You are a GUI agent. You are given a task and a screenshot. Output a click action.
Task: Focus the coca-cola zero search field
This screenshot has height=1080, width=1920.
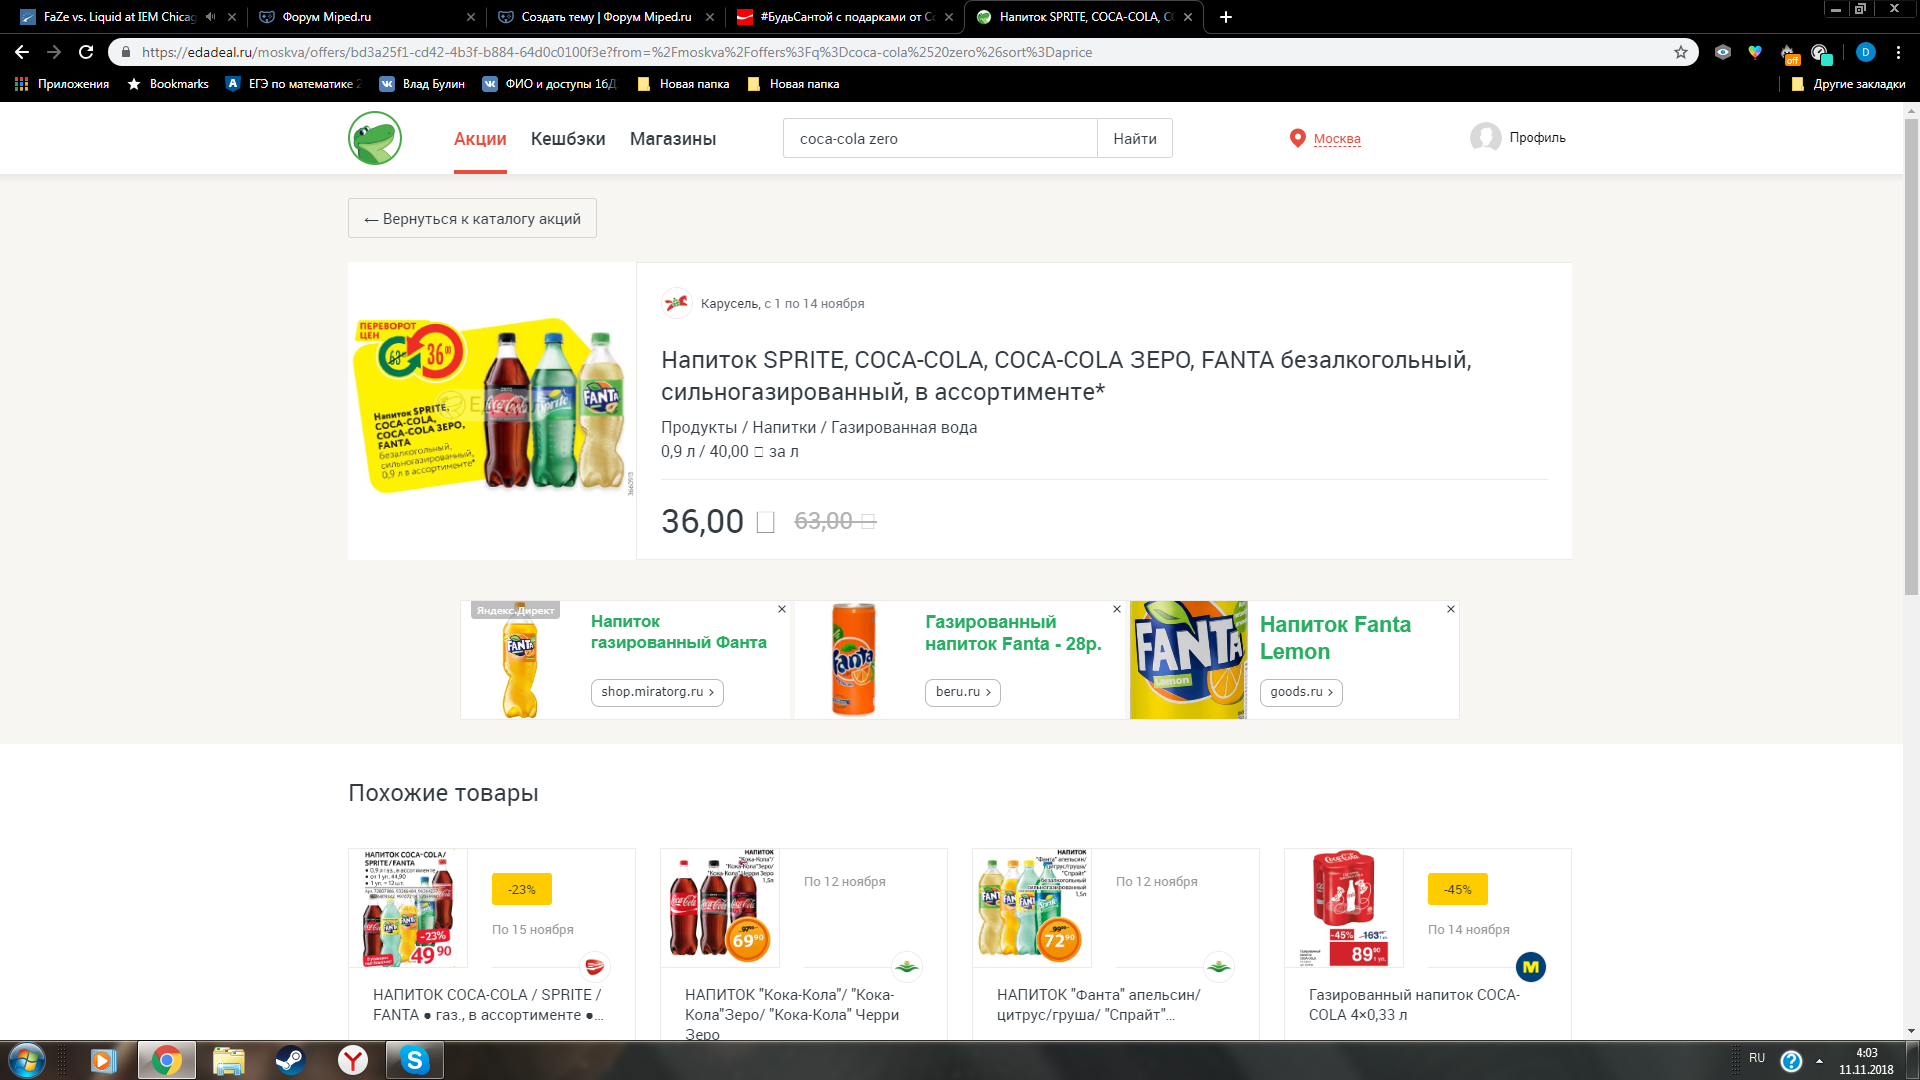pos(940,139)
